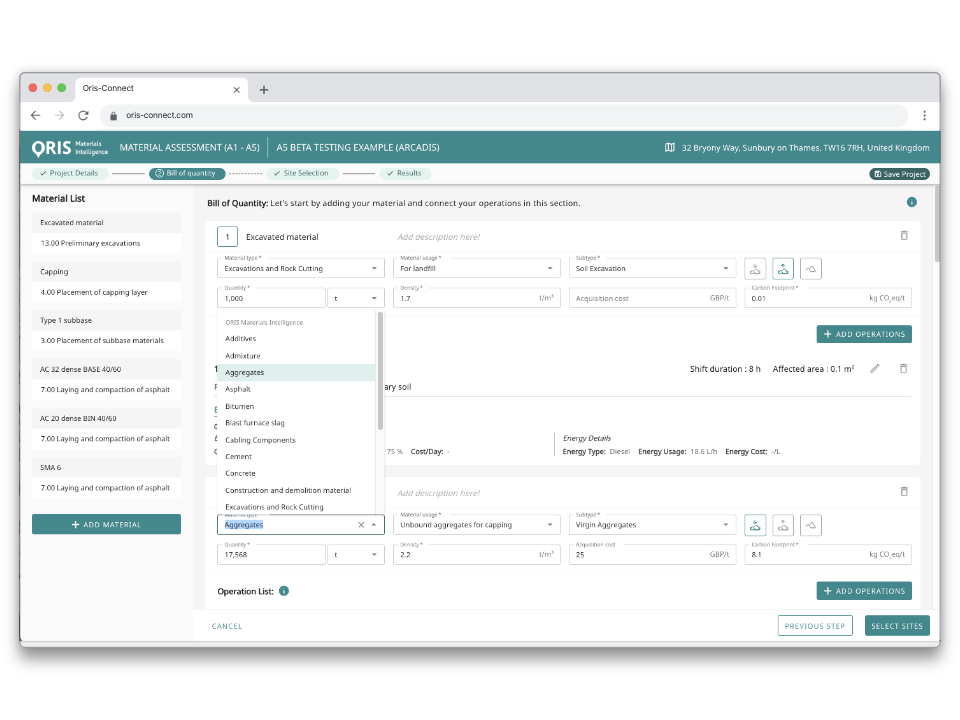
Task: Toggle the stockpile option in the Aggregates row
Action: 811,524
